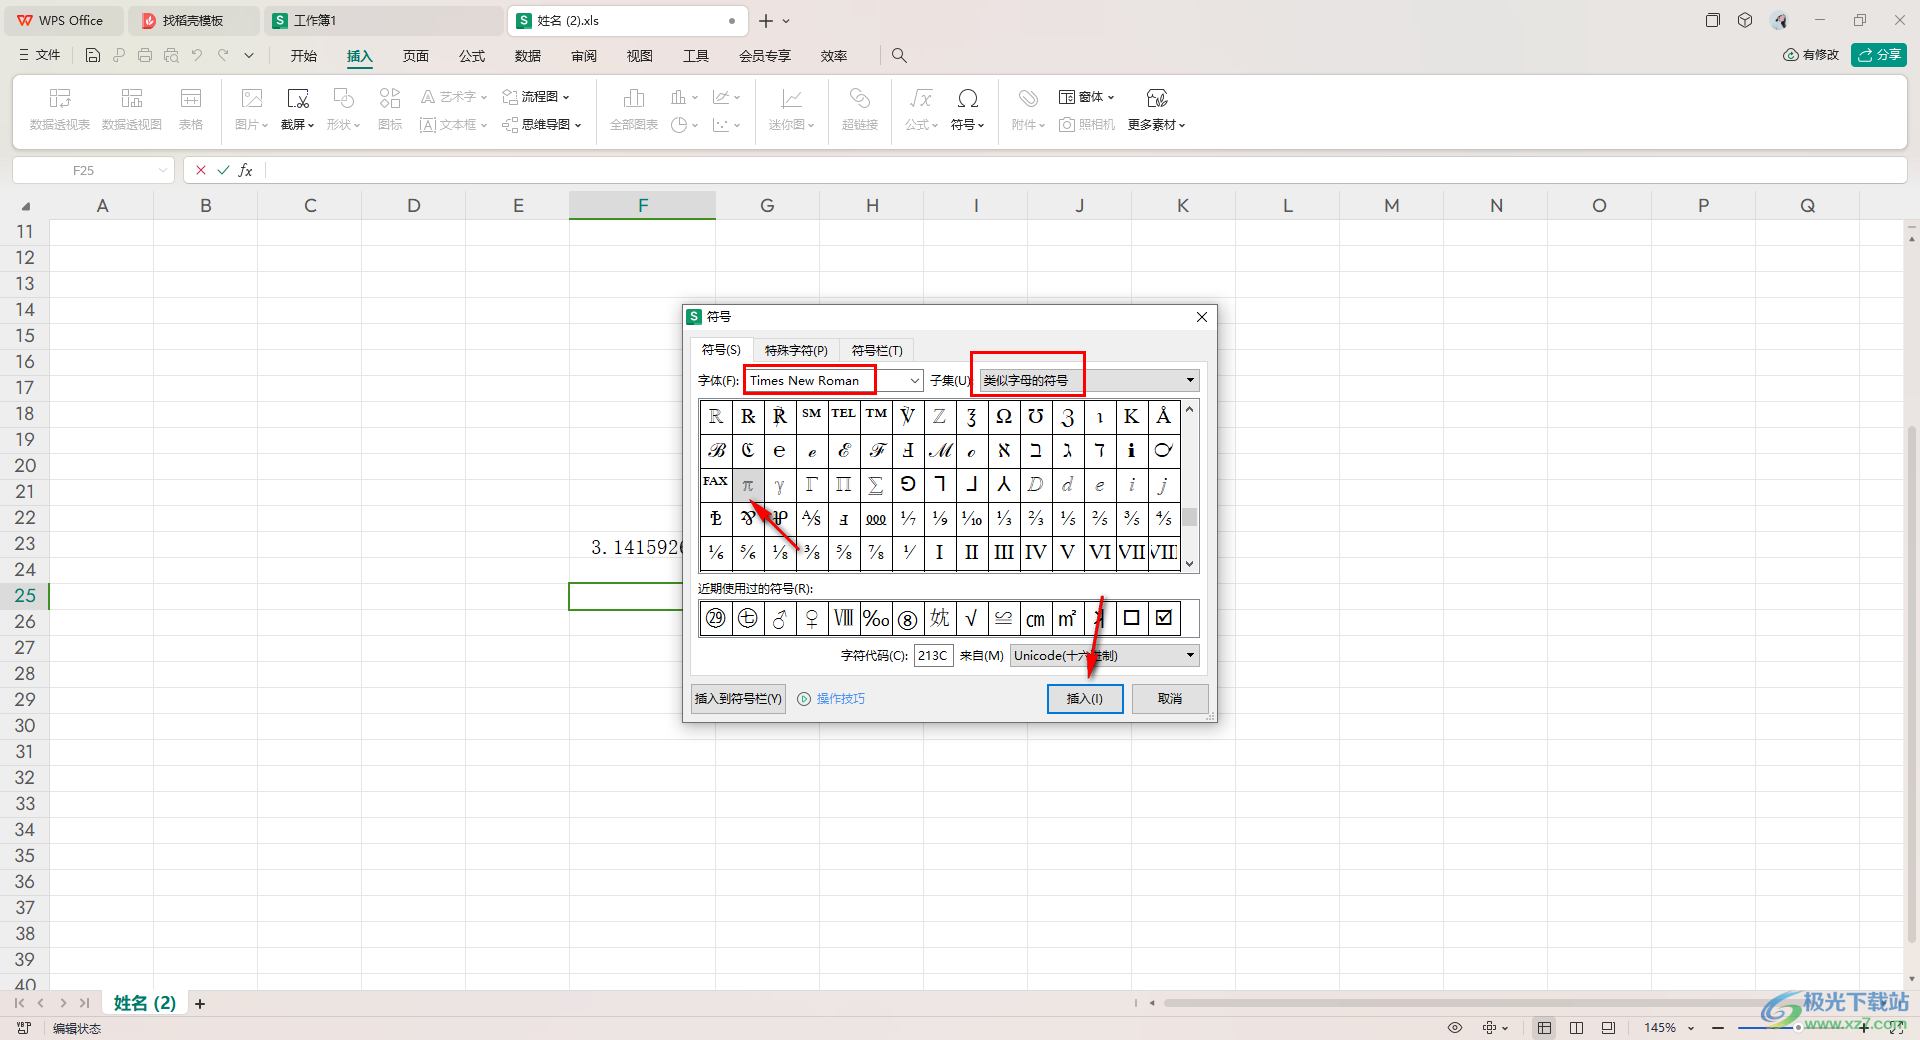Open the name box dropdown arrow
Viewport: 1920px width, 1040px height.
(162, 171)
